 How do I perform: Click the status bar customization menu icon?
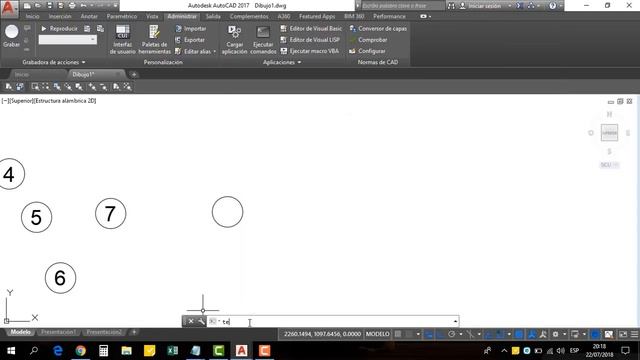(x=634, y=334)
